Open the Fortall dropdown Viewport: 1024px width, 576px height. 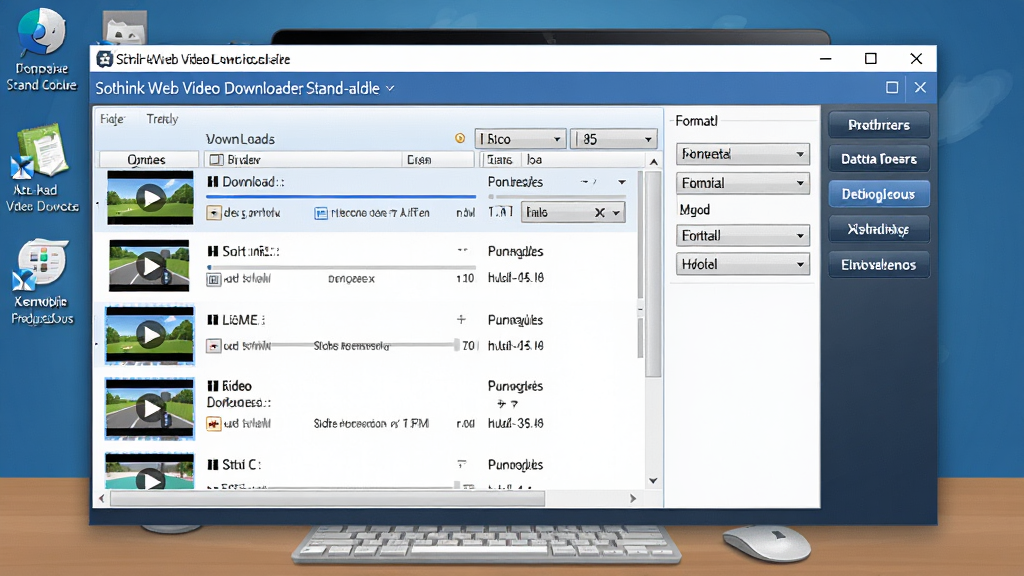pyautogui.click(x=743, y=236)
